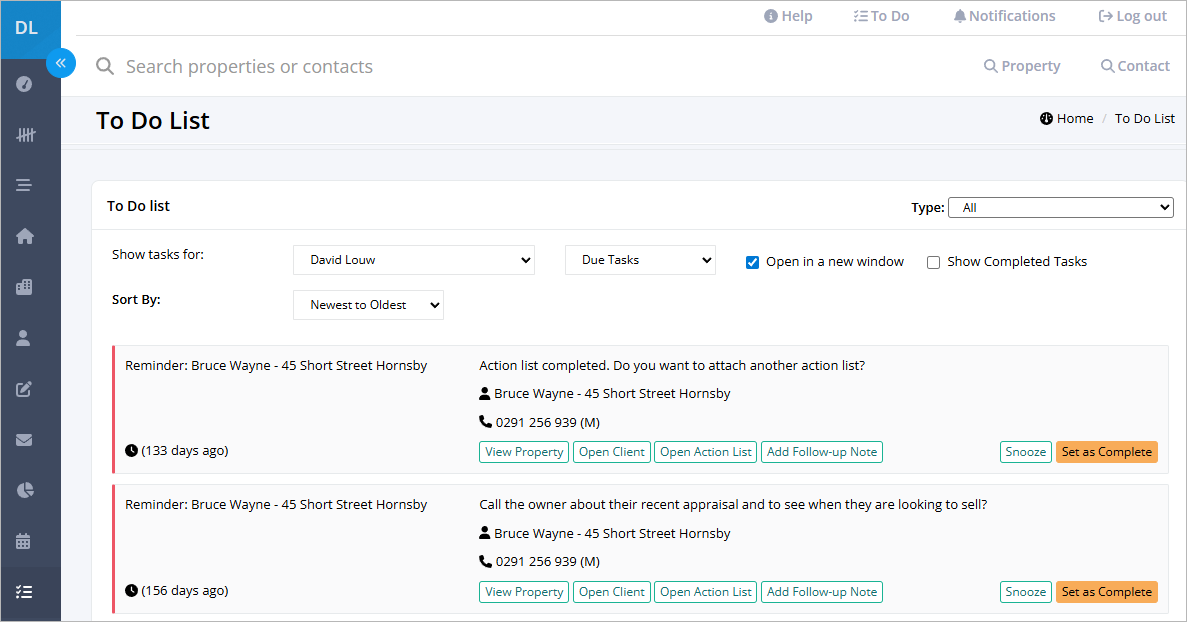Image resolution: width=1187 pixels, height=622 pixels.
Task: Open the tally marks icon in sidebar
Action: [25, 135]
